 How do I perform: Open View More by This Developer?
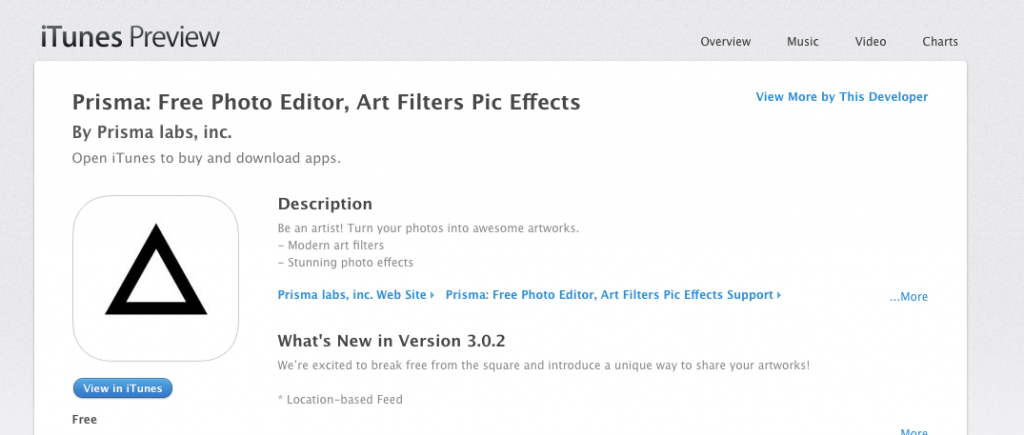tap(842, 97)
